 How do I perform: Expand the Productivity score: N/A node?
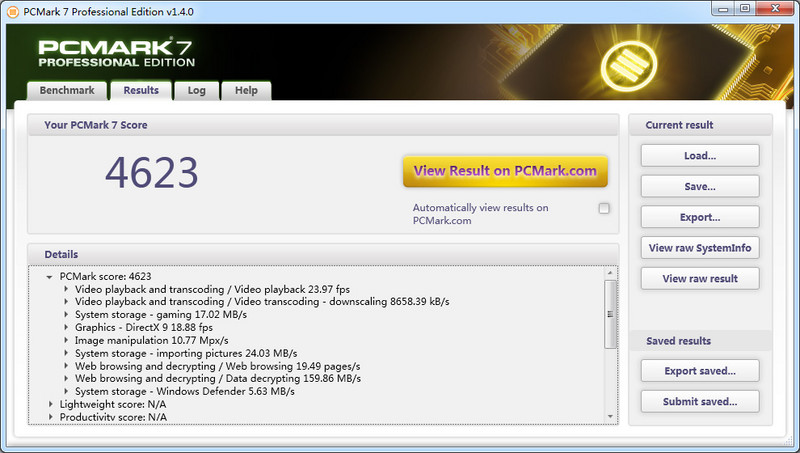click(x=51, y=417)
